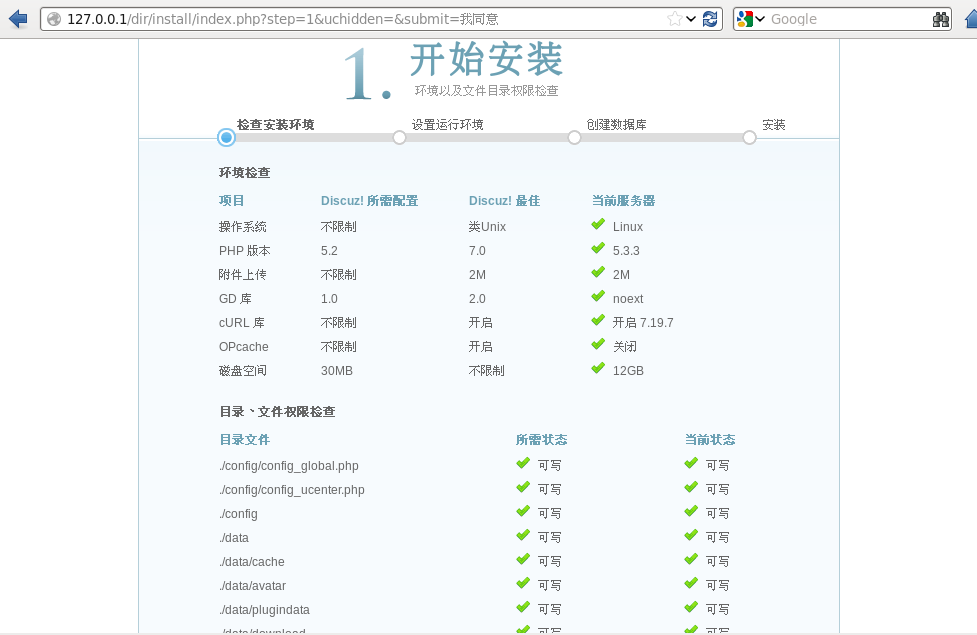
Task: Click the globe site identity icon
Action: (x=54, y=19)
